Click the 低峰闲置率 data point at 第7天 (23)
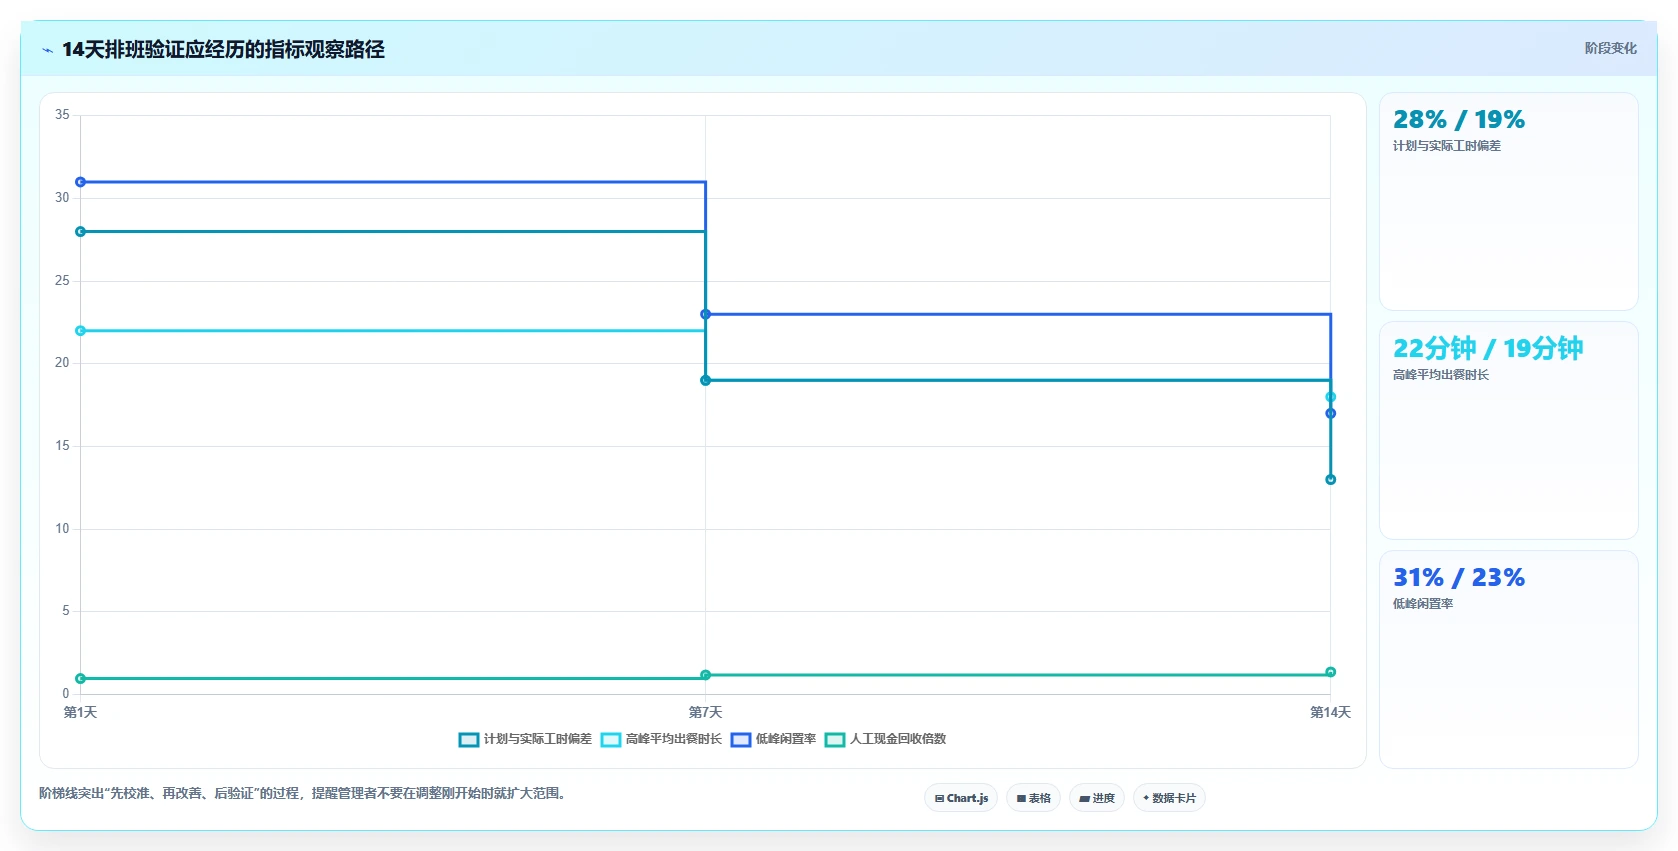The image size is (1678, 851). pyautogui.click(x=706, y=314)
